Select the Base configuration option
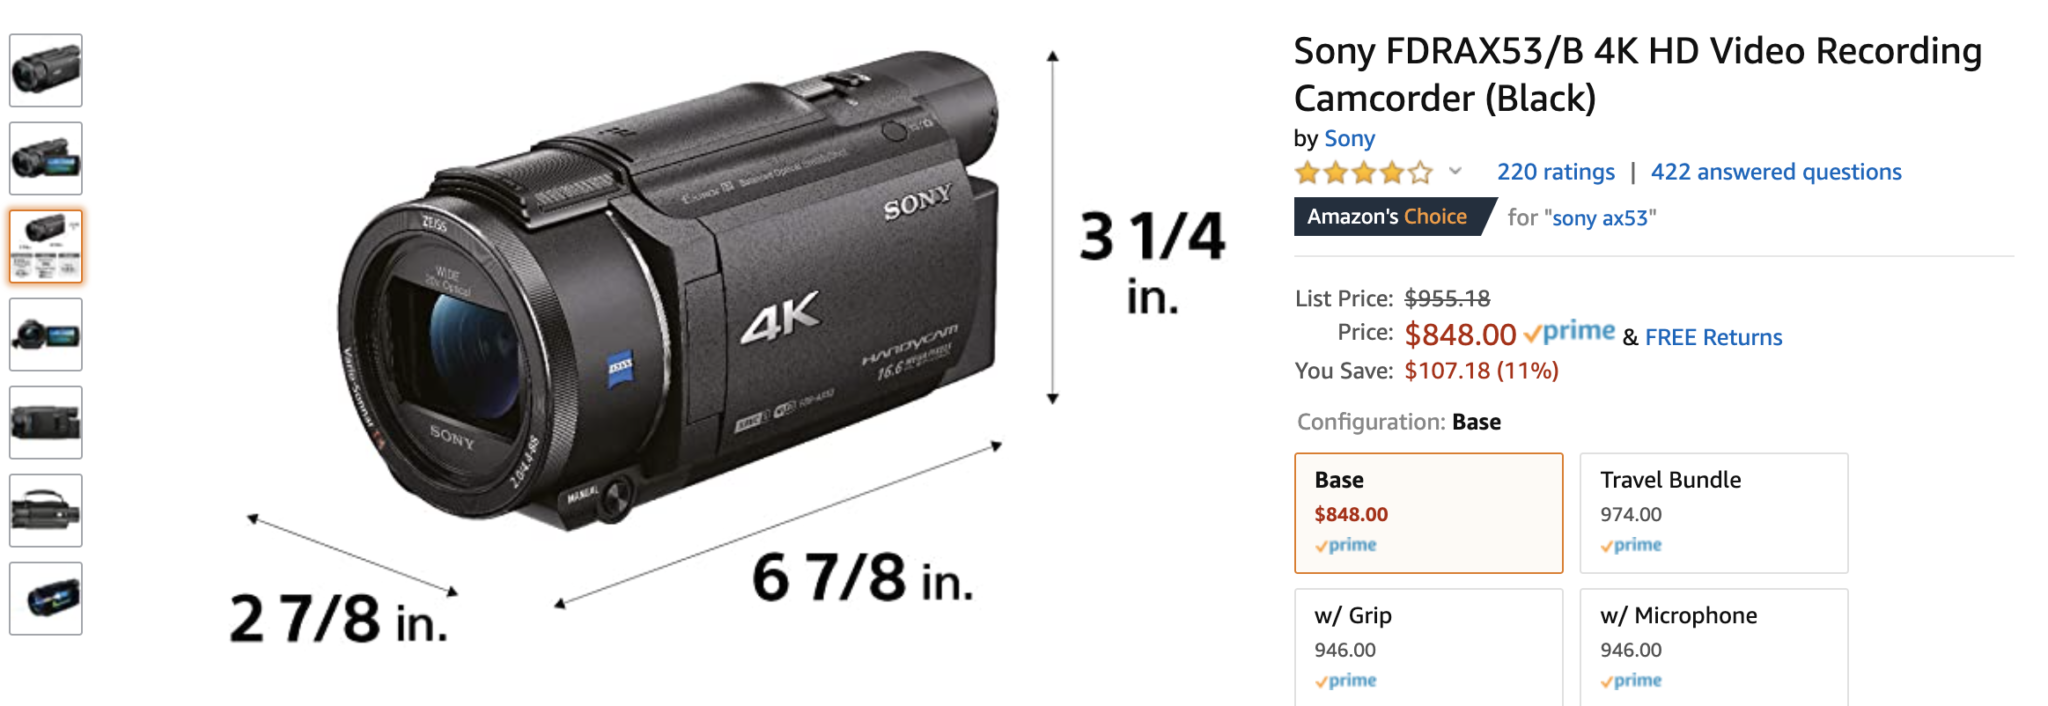 click(1428, 513)
